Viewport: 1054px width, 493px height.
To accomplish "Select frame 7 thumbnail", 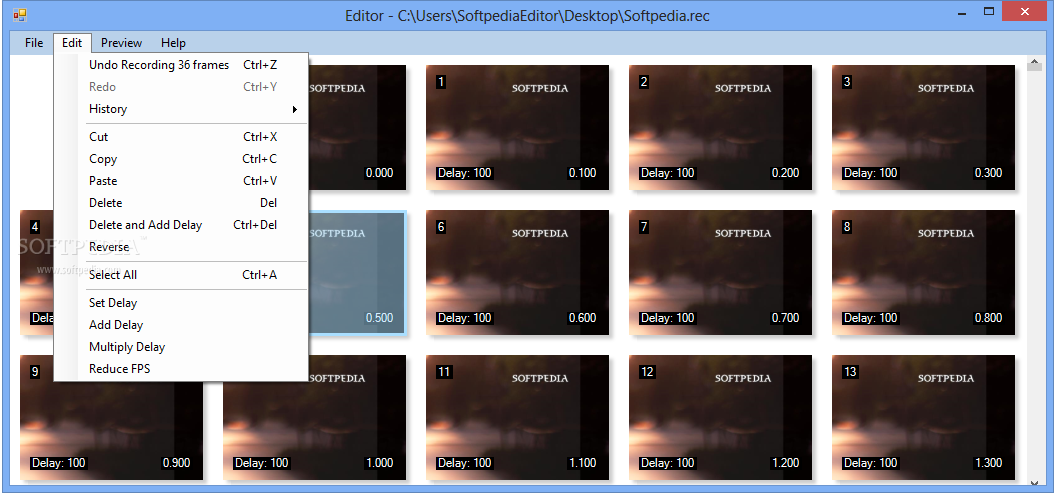I will pos(721,272).
